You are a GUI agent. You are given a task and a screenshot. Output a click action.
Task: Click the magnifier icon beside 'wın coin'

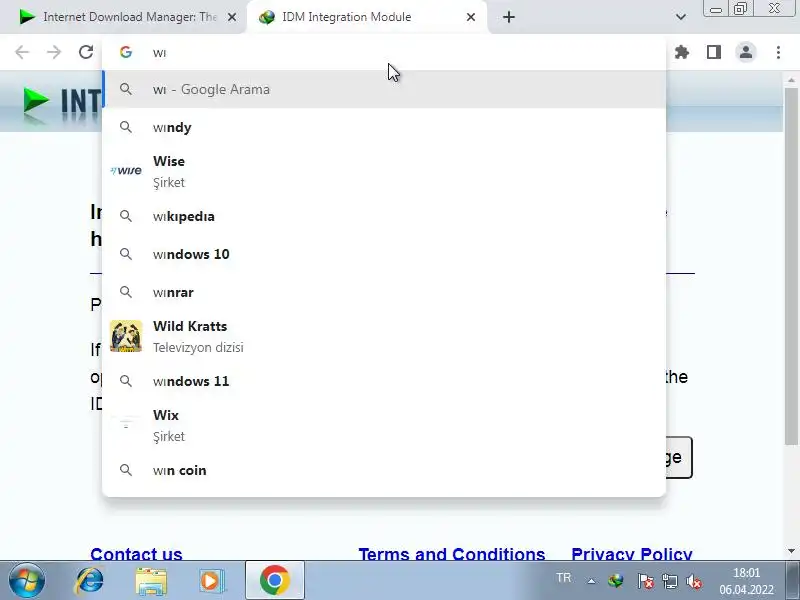coord(126,470)
